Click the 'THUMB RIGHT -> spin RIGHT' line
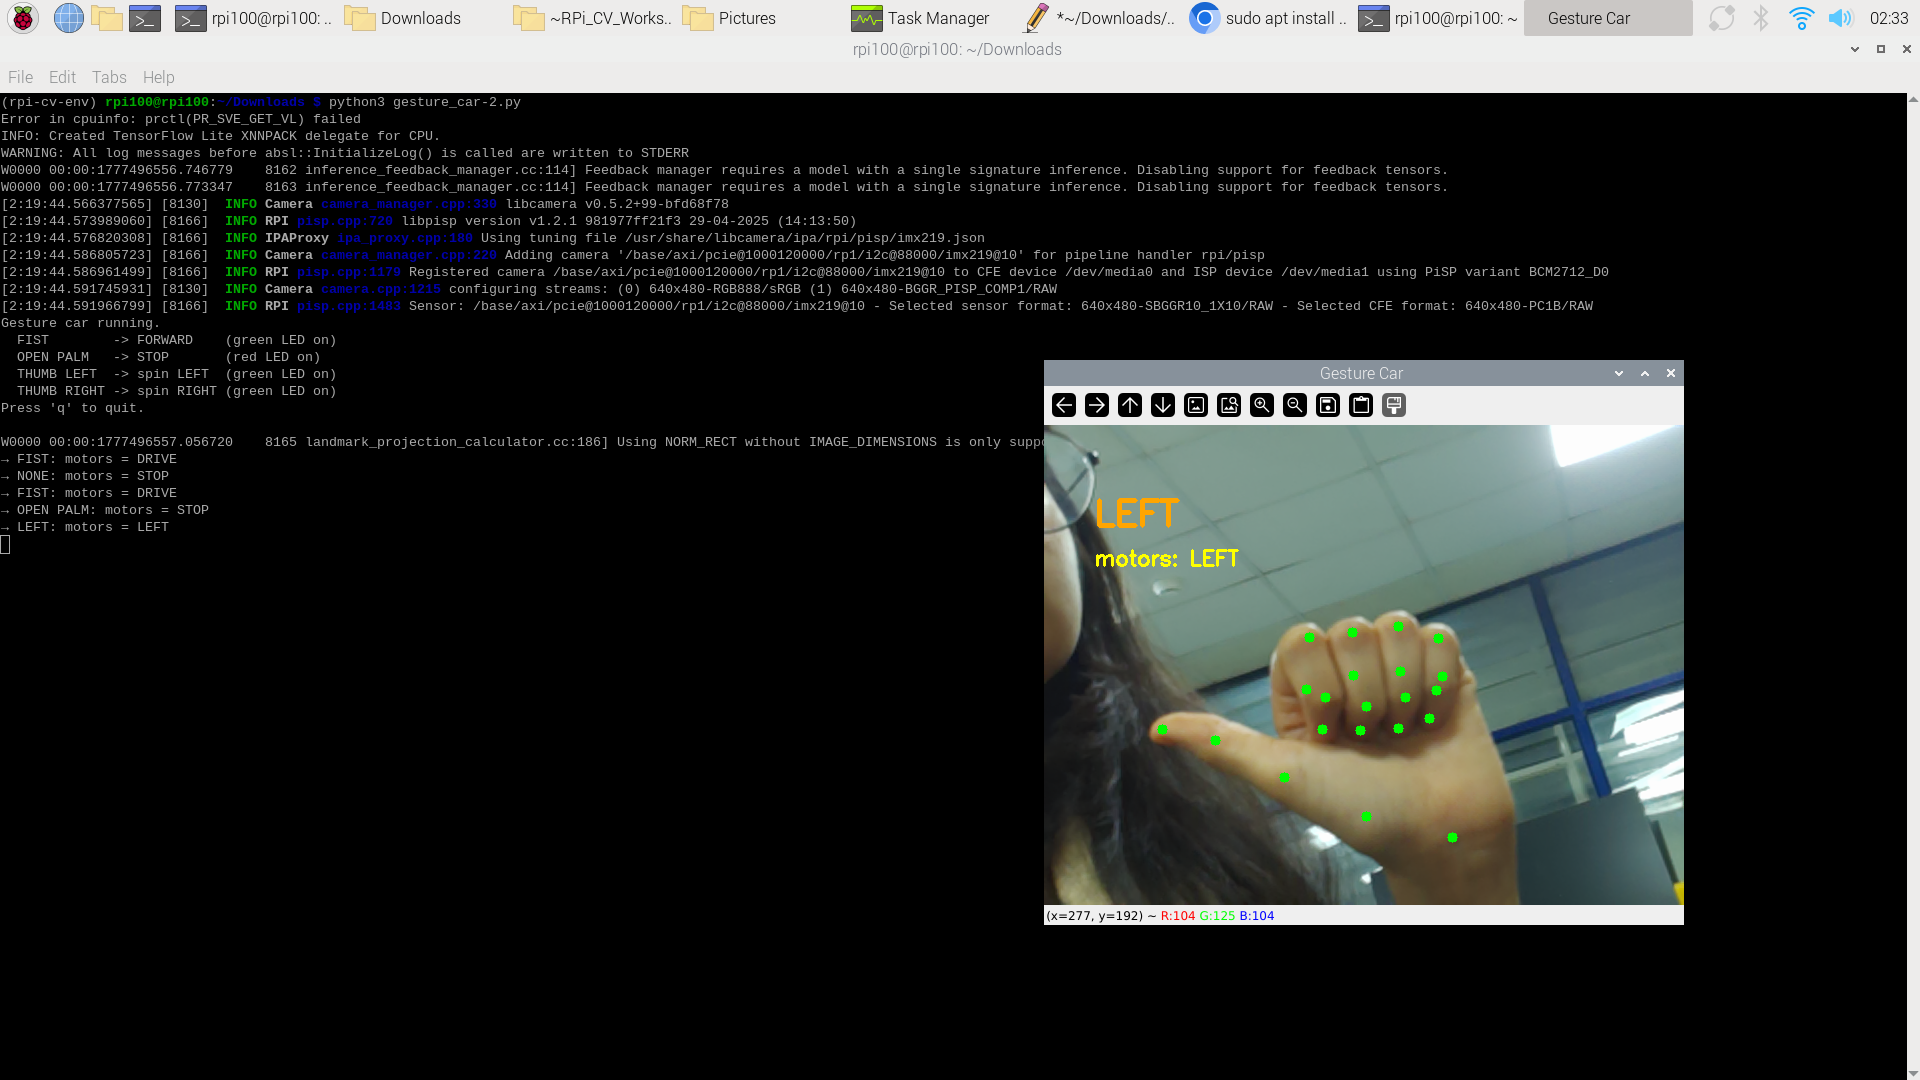Viewport: 1920px width, 1080px height. (177, 391)
